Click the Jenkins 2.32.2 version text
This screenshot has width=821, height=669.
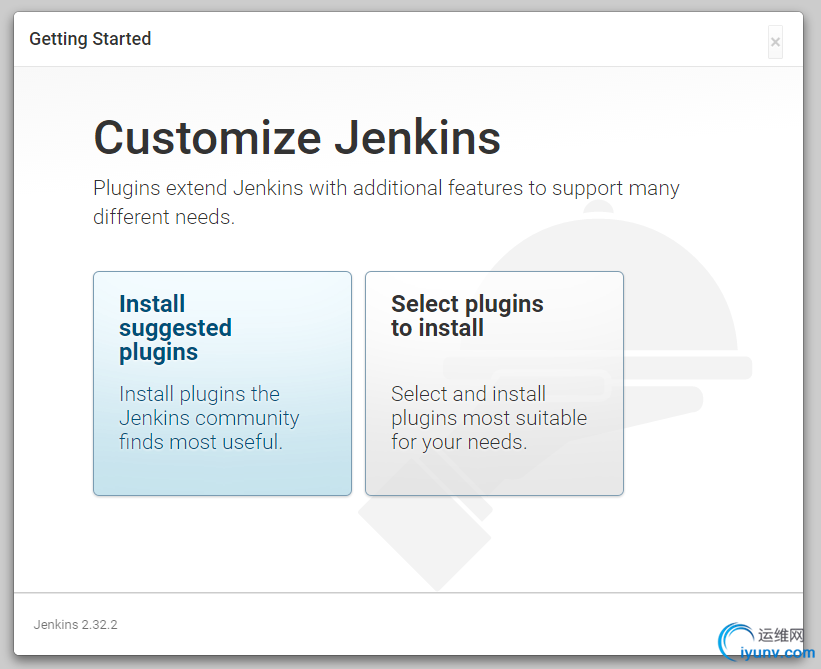coord(75,625)
